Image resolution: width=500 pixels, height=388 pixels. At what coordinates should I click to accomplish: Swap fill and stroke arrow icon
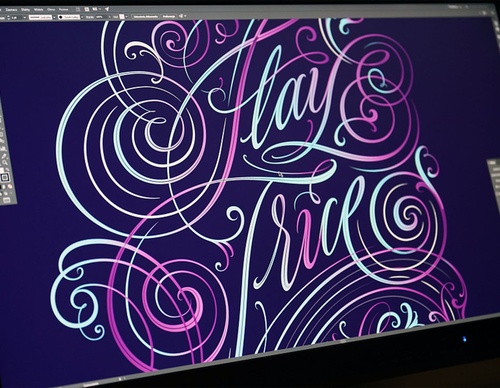[7, 169]
